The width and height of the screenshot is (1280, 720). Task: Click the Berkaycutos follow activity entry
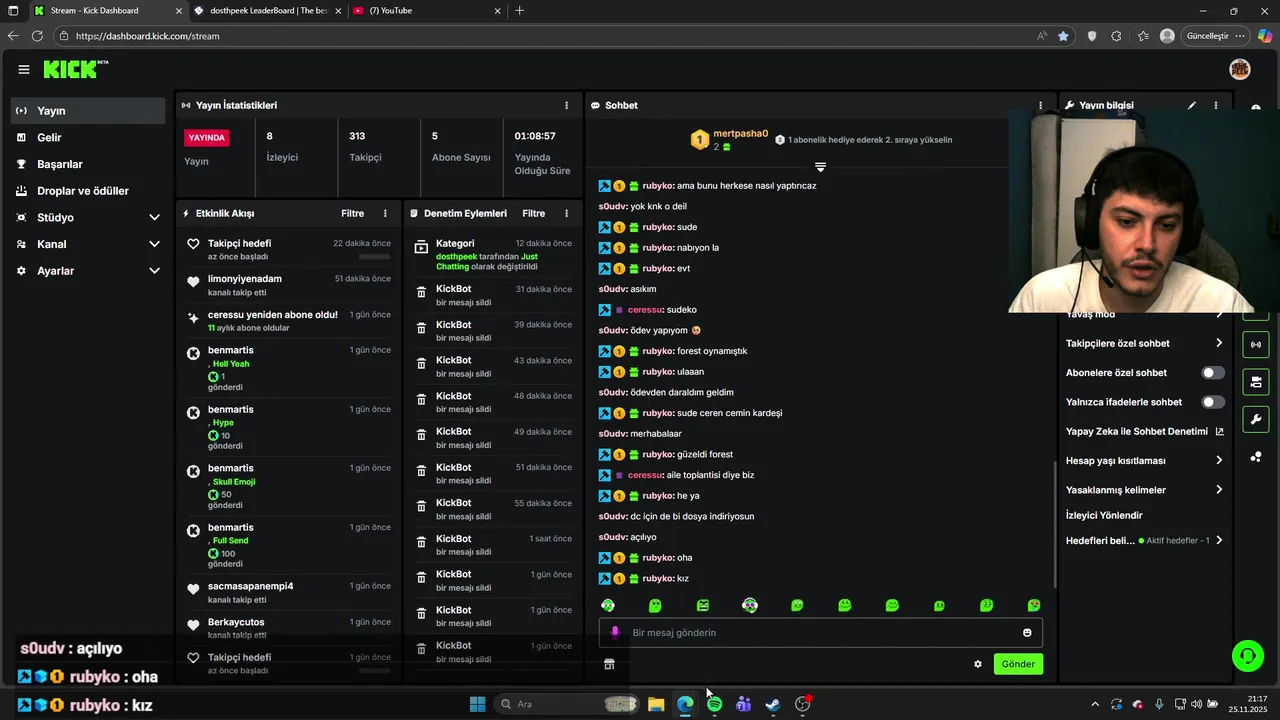pyautogui.click(x=289, y=628)
